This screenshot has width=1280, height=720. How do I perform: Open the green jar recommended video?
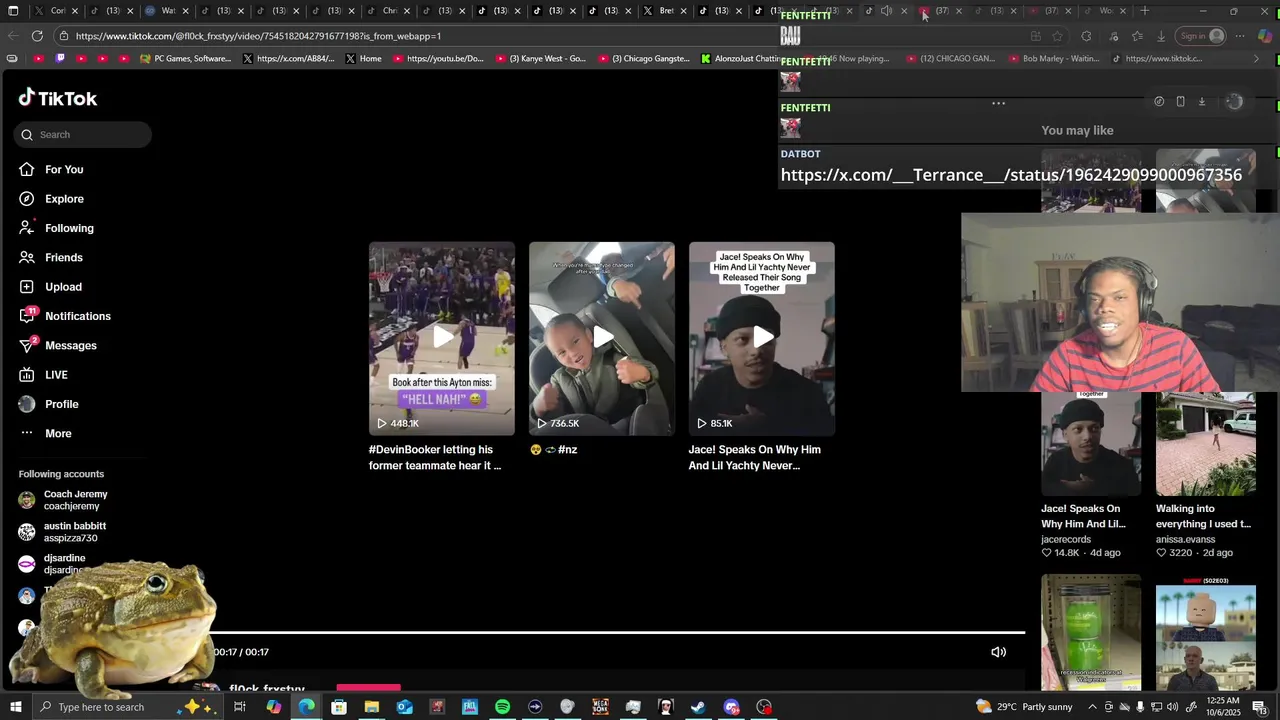pyautogui.click(x=1091, y=632)
